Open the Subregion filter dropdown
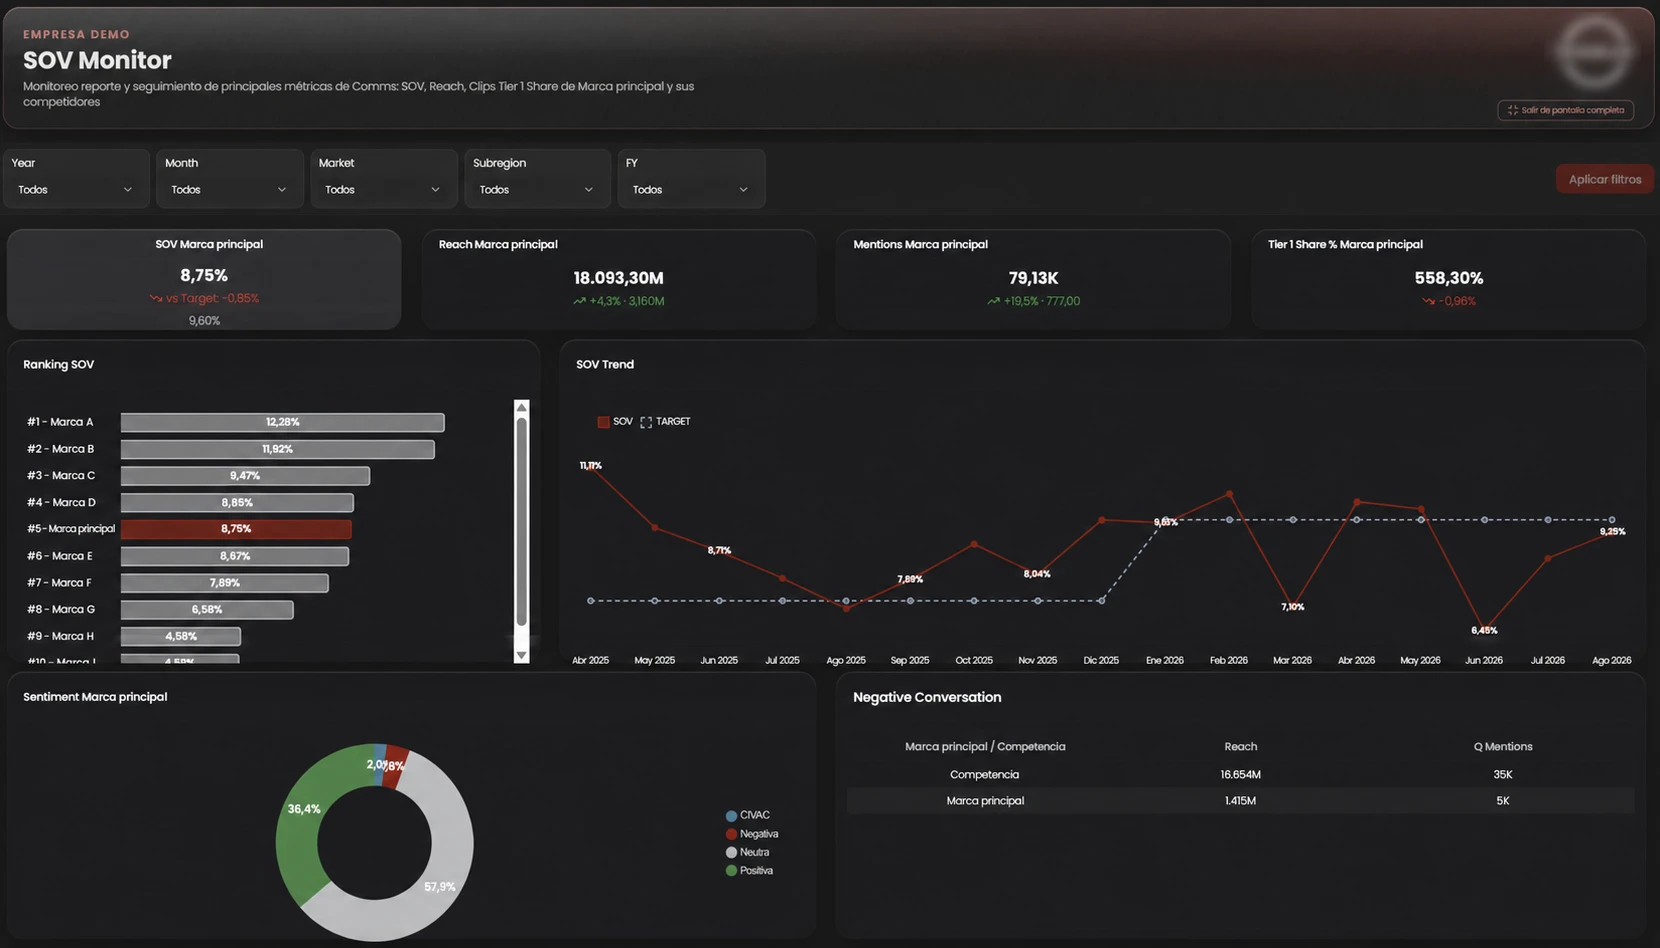1660x948 pixels. [537, 190]
